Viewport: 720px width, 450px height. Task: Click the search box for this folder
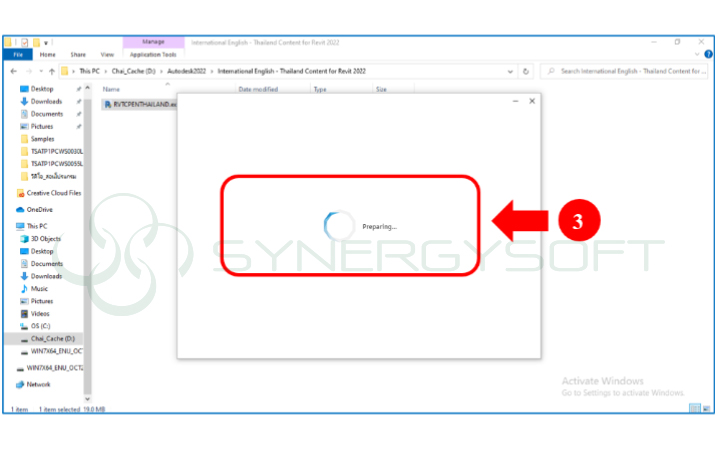(630, 72)
